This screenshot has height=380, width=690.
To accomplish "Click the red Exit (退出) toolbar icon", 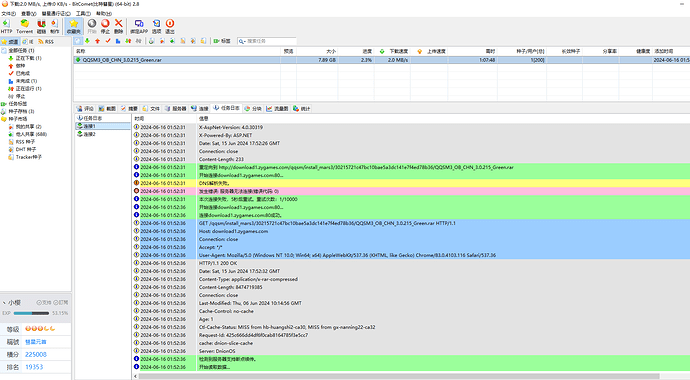I will [170, 26].
